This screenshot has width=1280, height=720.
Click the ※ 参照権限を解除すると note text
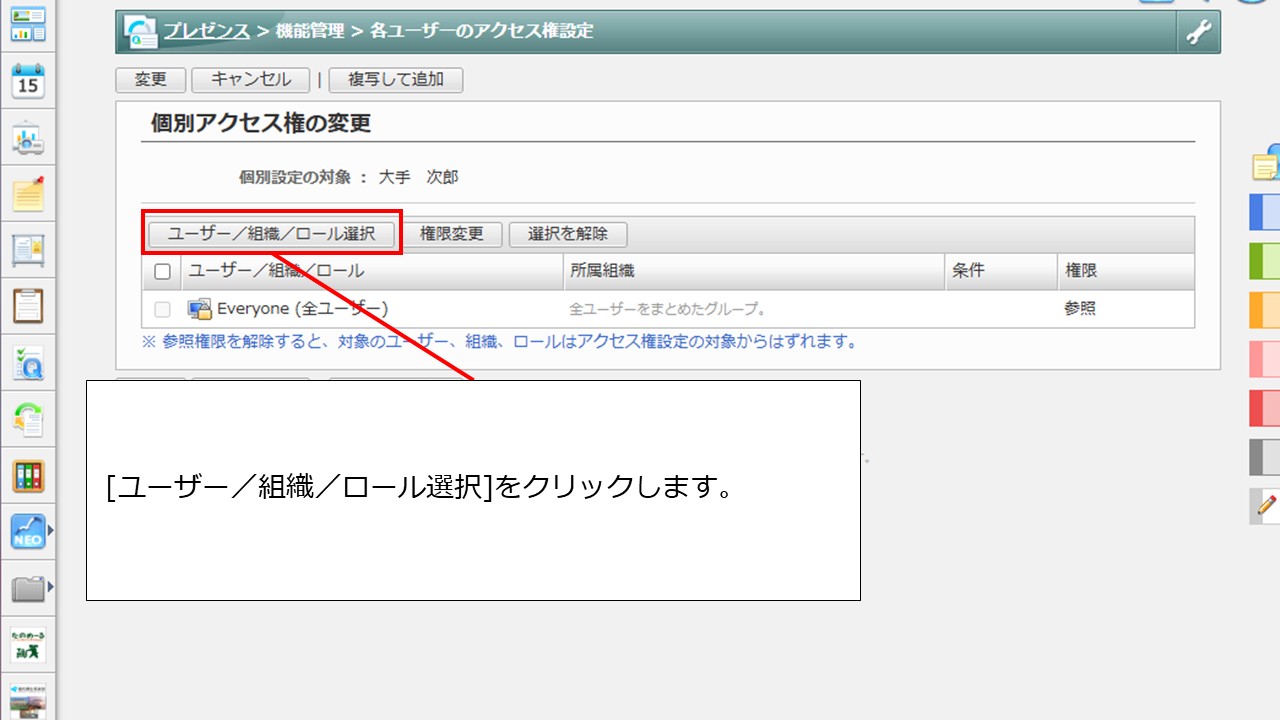(x=500, y=342)
